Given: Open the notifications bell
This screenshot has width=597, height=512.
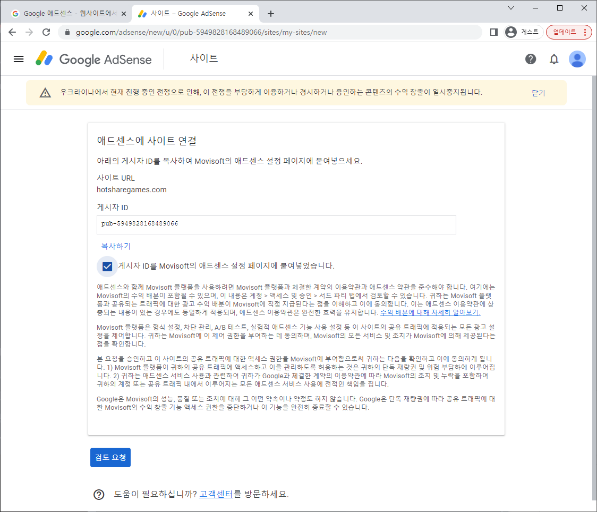Looking at the screenshot, I should pyautogui.click(x=554, y=59).
